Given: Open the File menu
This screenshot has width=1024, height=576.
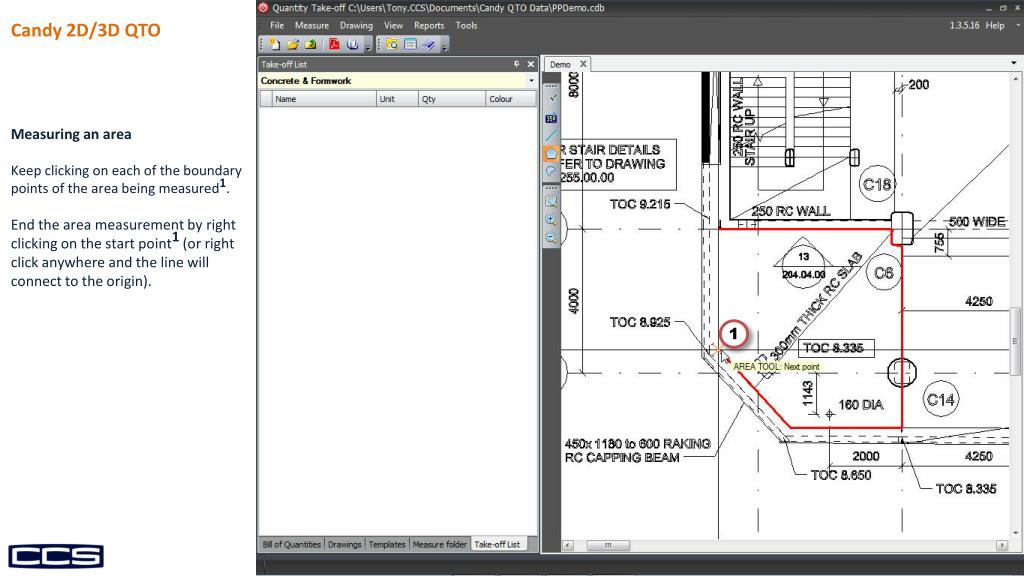Looking at the screenshot, I should [277, 25].
